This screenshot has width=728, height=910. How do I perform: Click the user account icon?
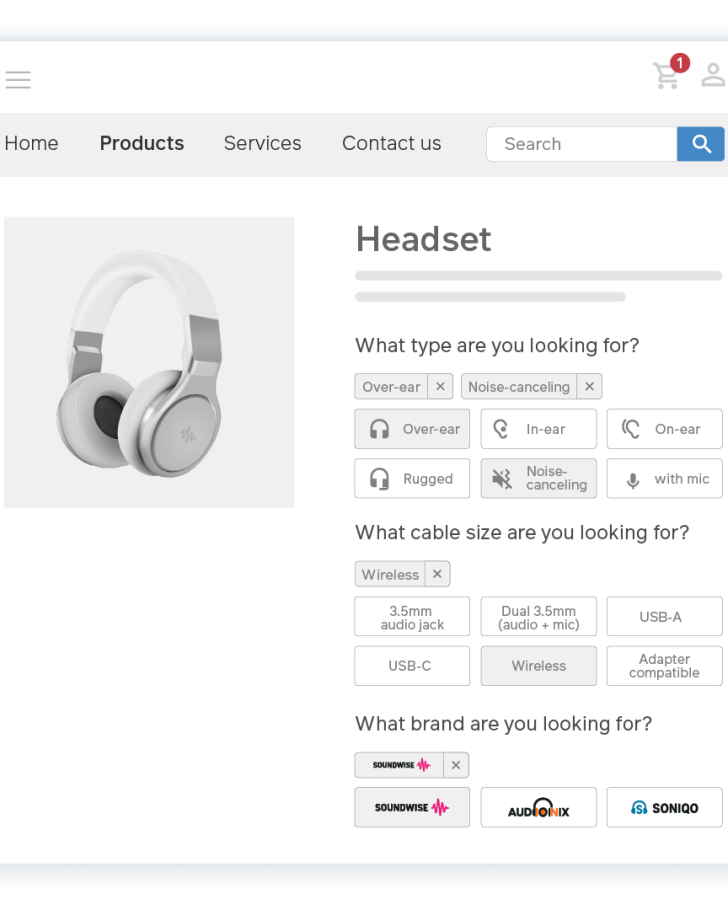711,75
